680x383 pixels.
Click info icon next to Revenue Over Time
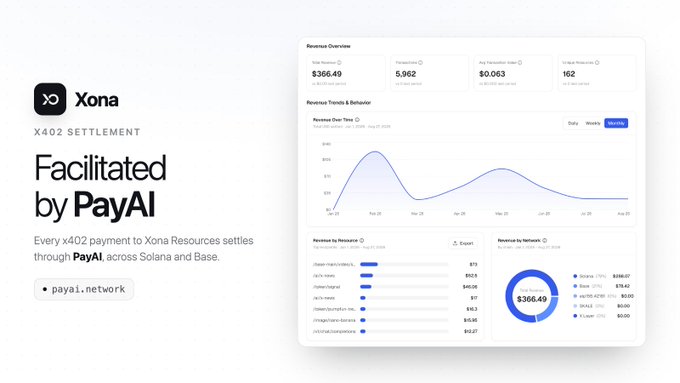tap(357, 120)
